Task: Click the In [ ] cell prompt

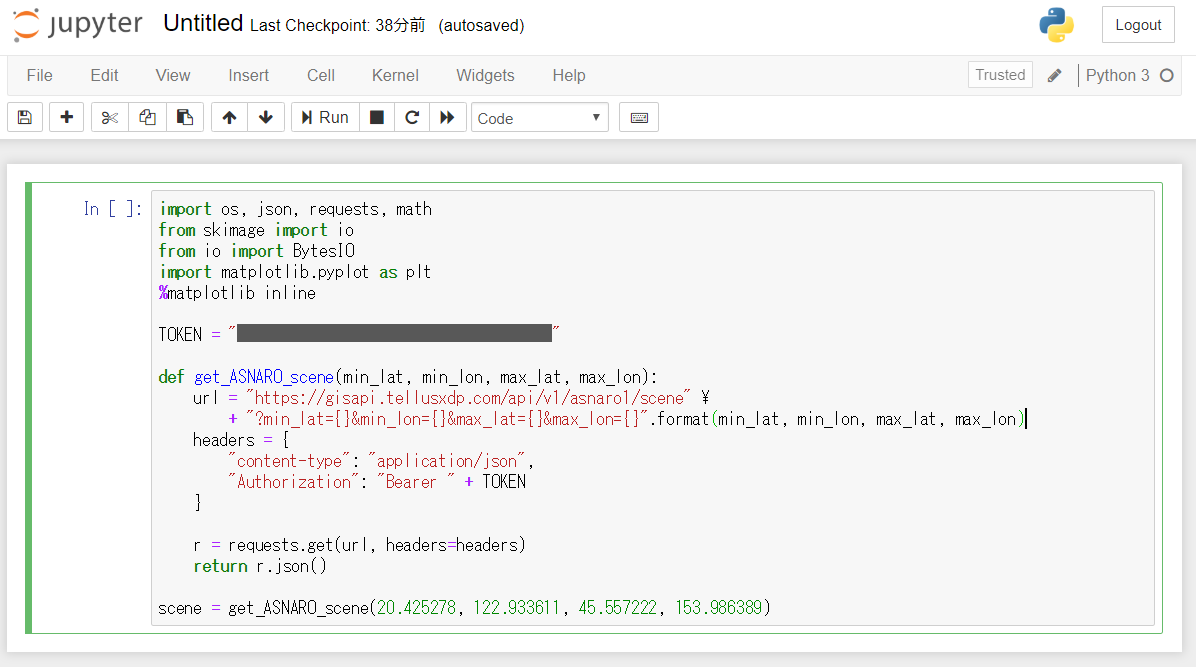Action: (112, 209)
